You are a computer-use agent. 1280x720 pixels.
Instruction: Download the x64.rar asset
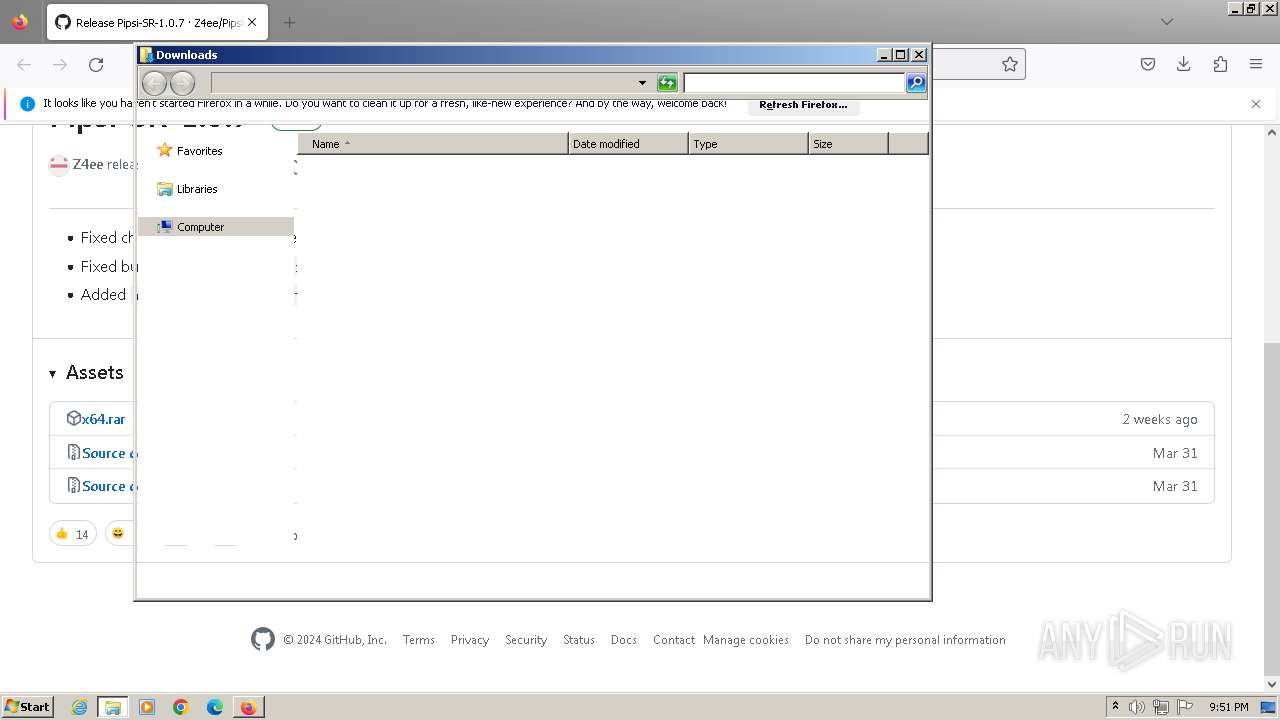103,419
